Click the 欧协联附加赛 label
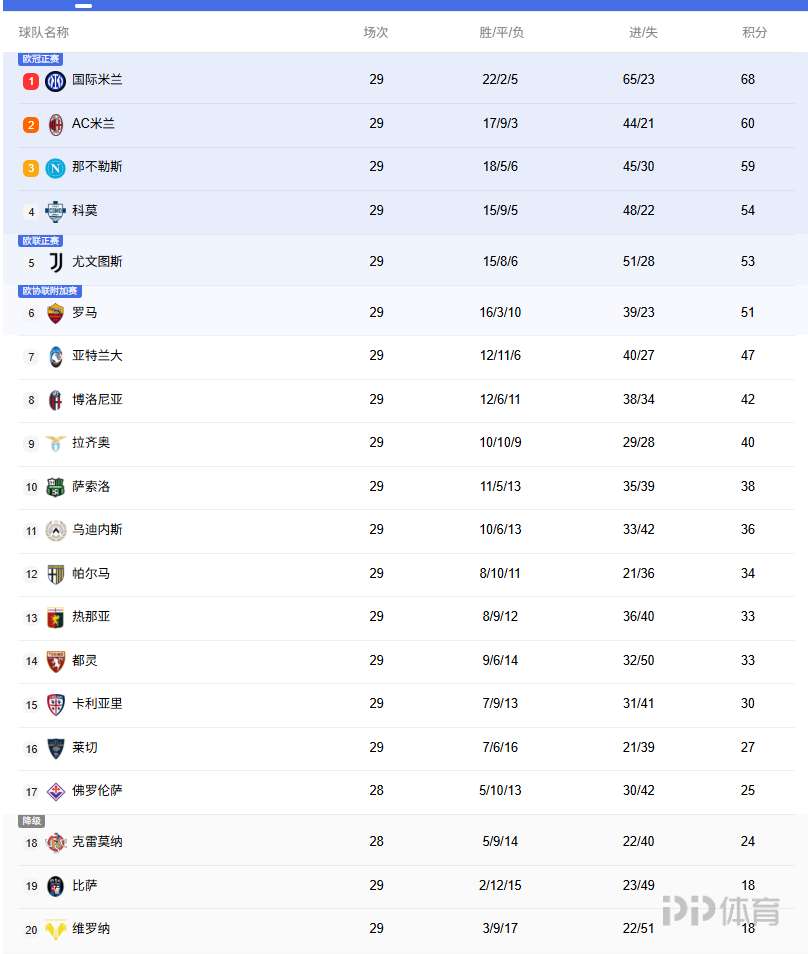This screenshot has width=808, height=954. [x=50, y=291]
